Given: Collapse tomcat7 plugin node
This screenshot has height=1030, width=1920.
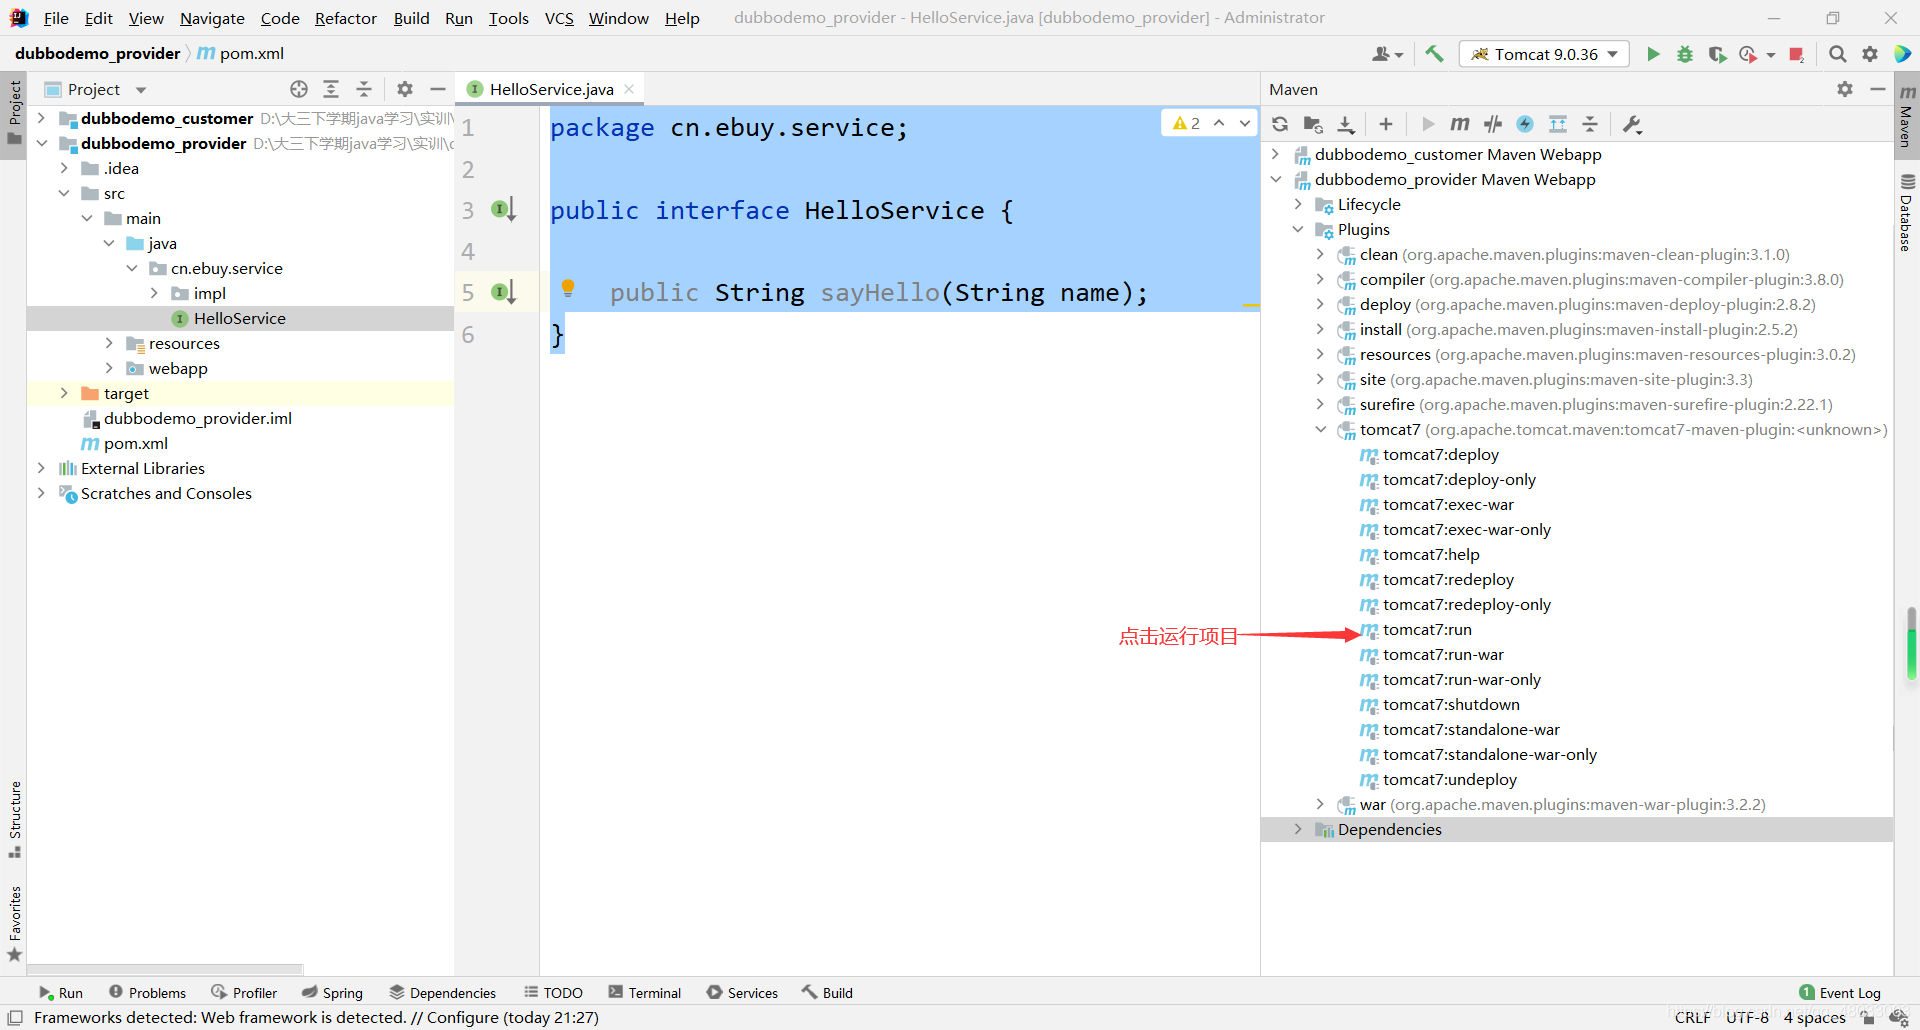Looking at the screenshot, I should 1321,429.
